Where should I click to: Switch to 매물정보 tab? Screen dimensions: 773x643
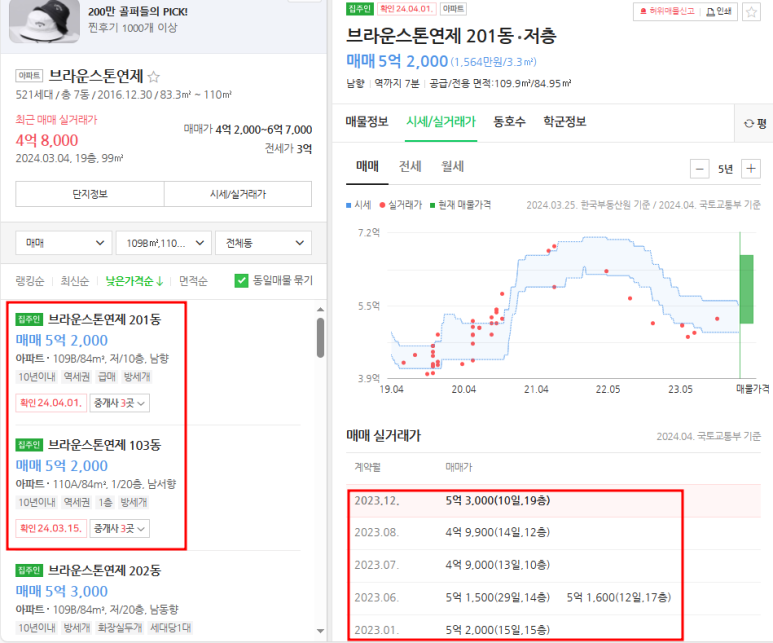click(x=367, y=122)
